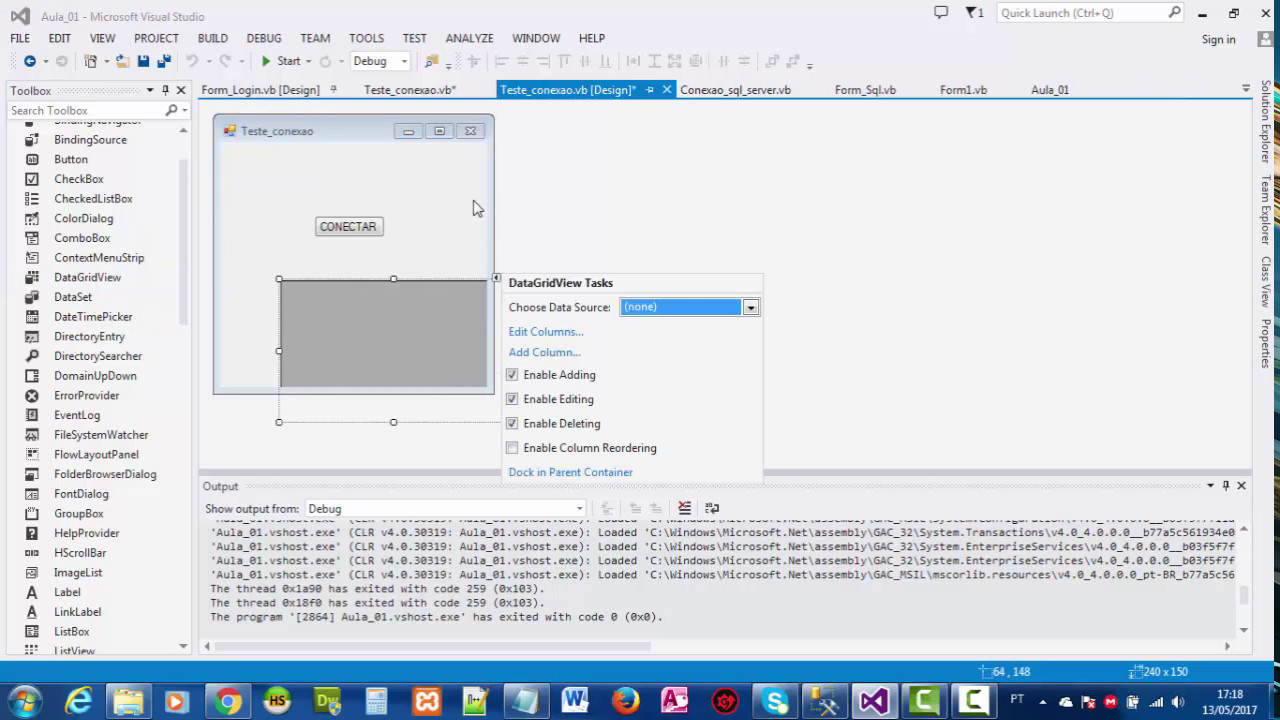Click the Windows Start button
The width and height of the screenshot is (1280, 720).
coord(25,701)
